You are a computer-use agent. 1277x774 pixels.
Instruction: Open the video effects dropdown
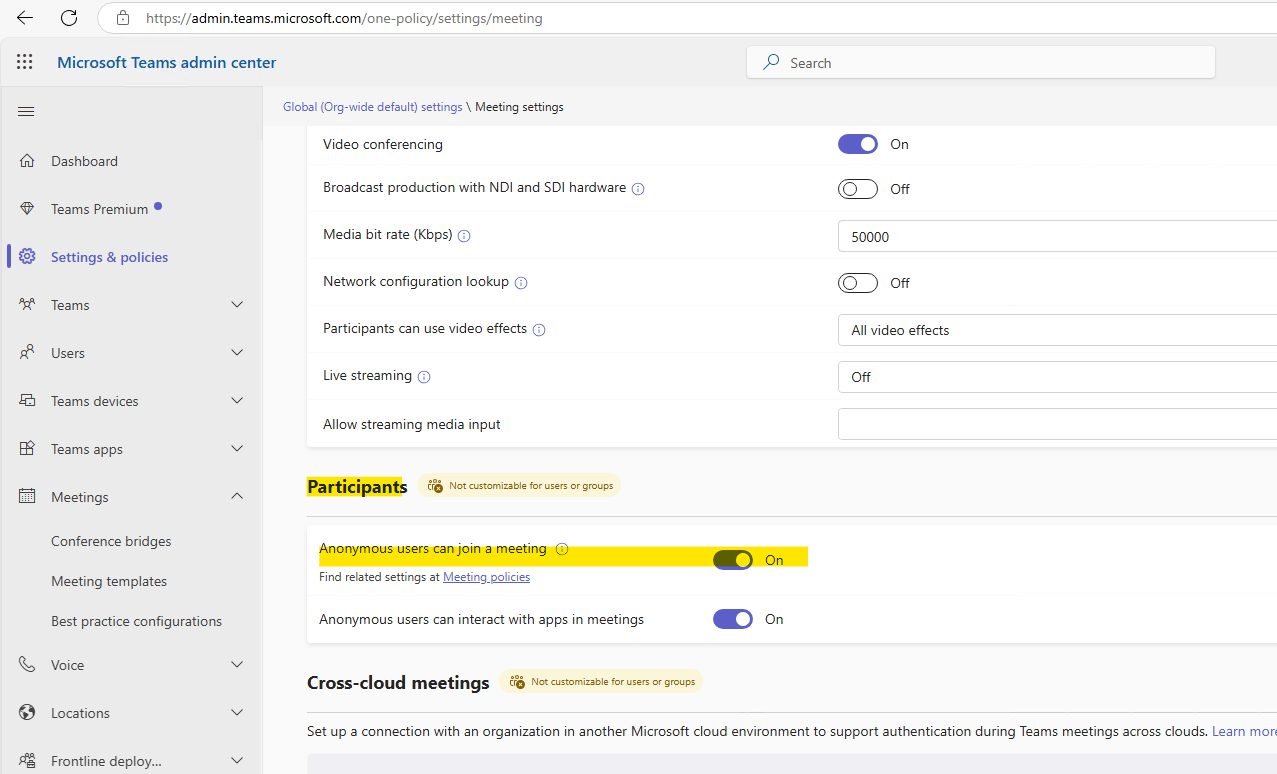click(1057, 330)
